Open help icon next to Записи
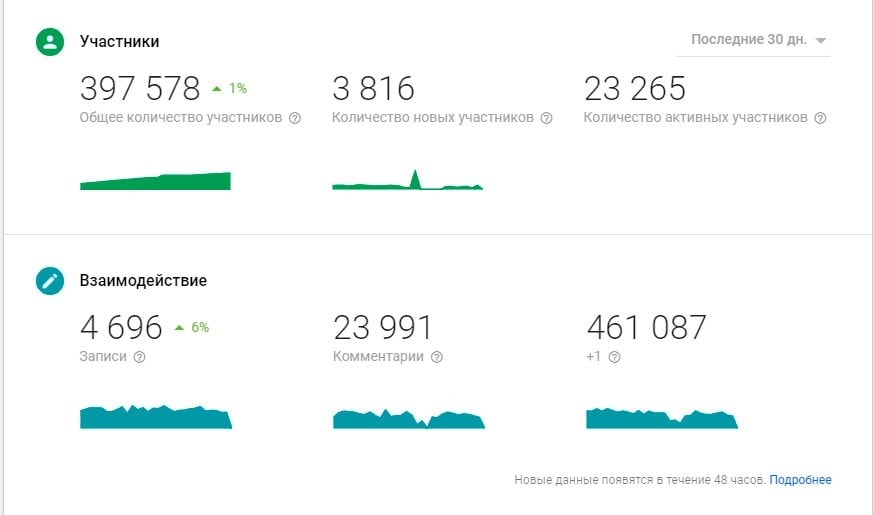The height and width of the screenshot is (515, 874). click(139, 357)
